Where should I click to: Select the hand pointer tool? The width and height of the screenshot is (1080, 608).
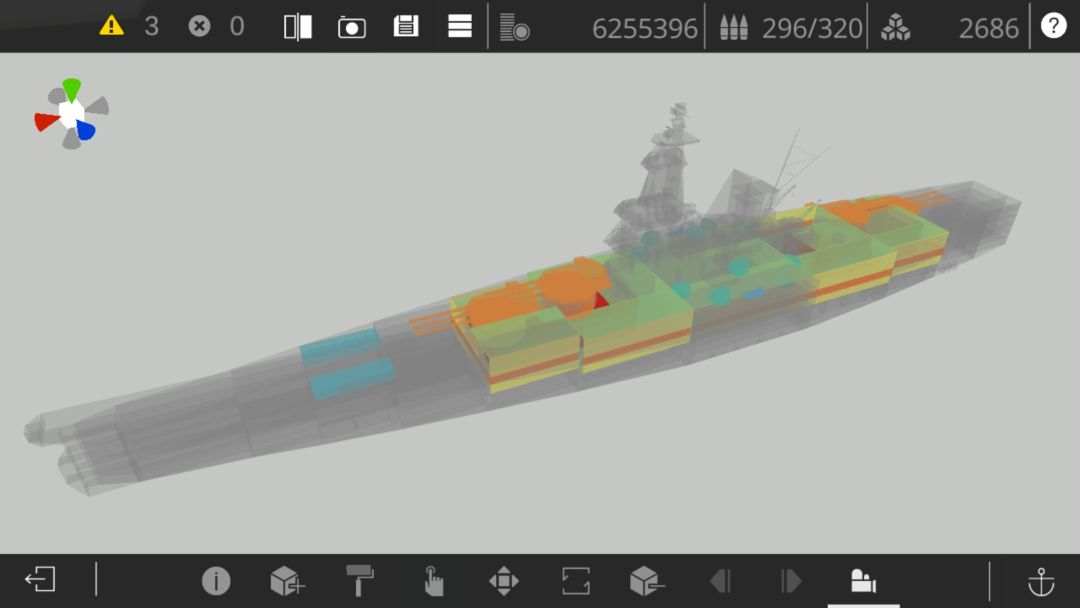[433, 581]
